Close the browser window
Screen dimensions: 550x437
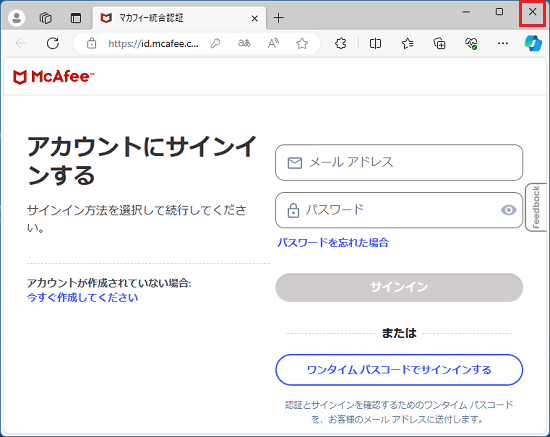[532, 12]
